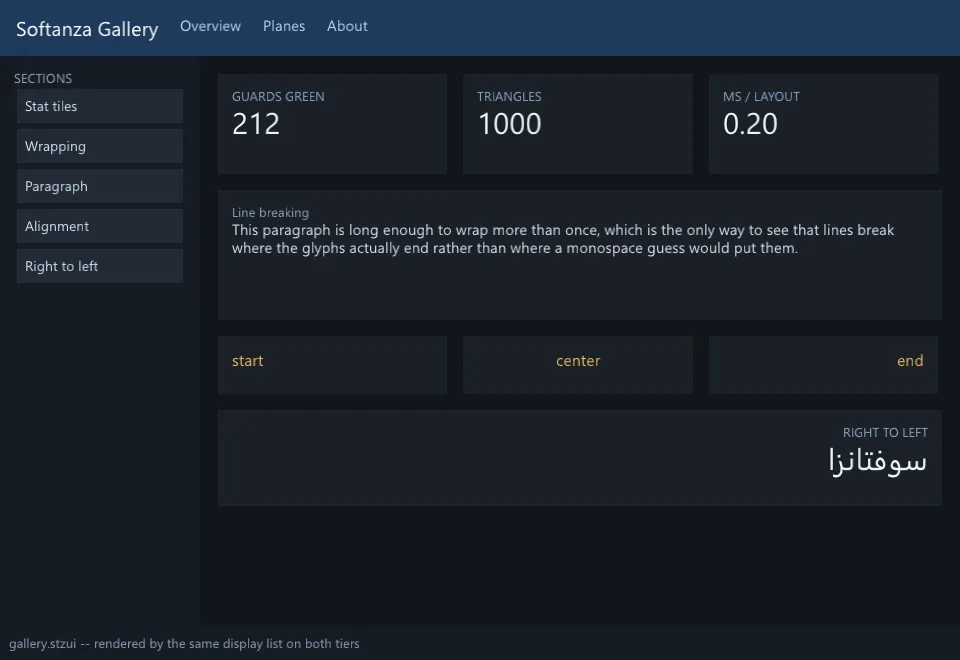960x660 pixels.
Task: Click the 212 stat value
Action: 256,124
